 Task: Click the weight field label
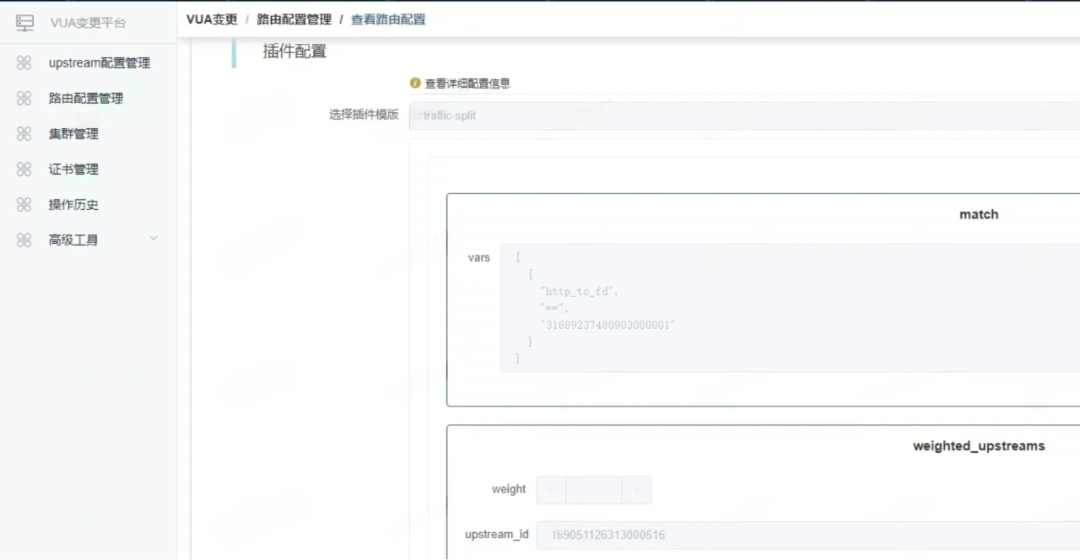pos(509,489)
